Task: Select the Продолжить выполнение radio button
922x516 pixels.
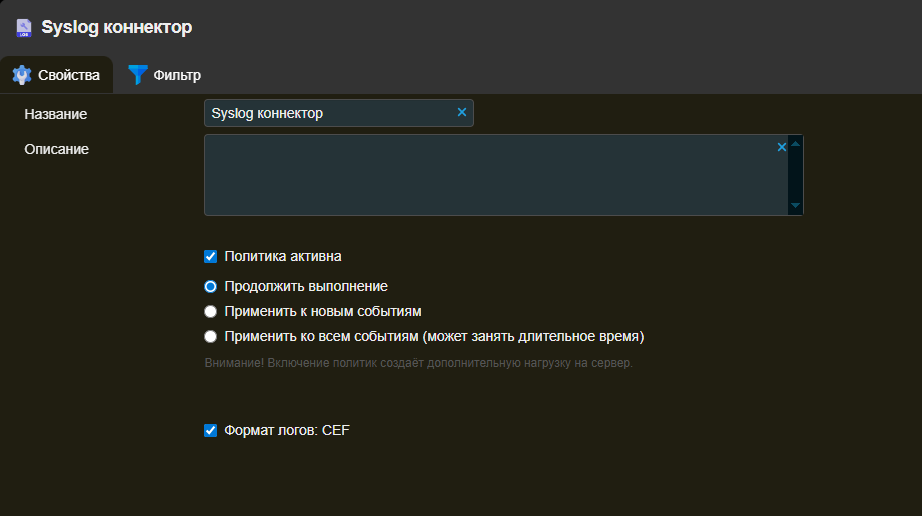Action: tap(211, 286)
